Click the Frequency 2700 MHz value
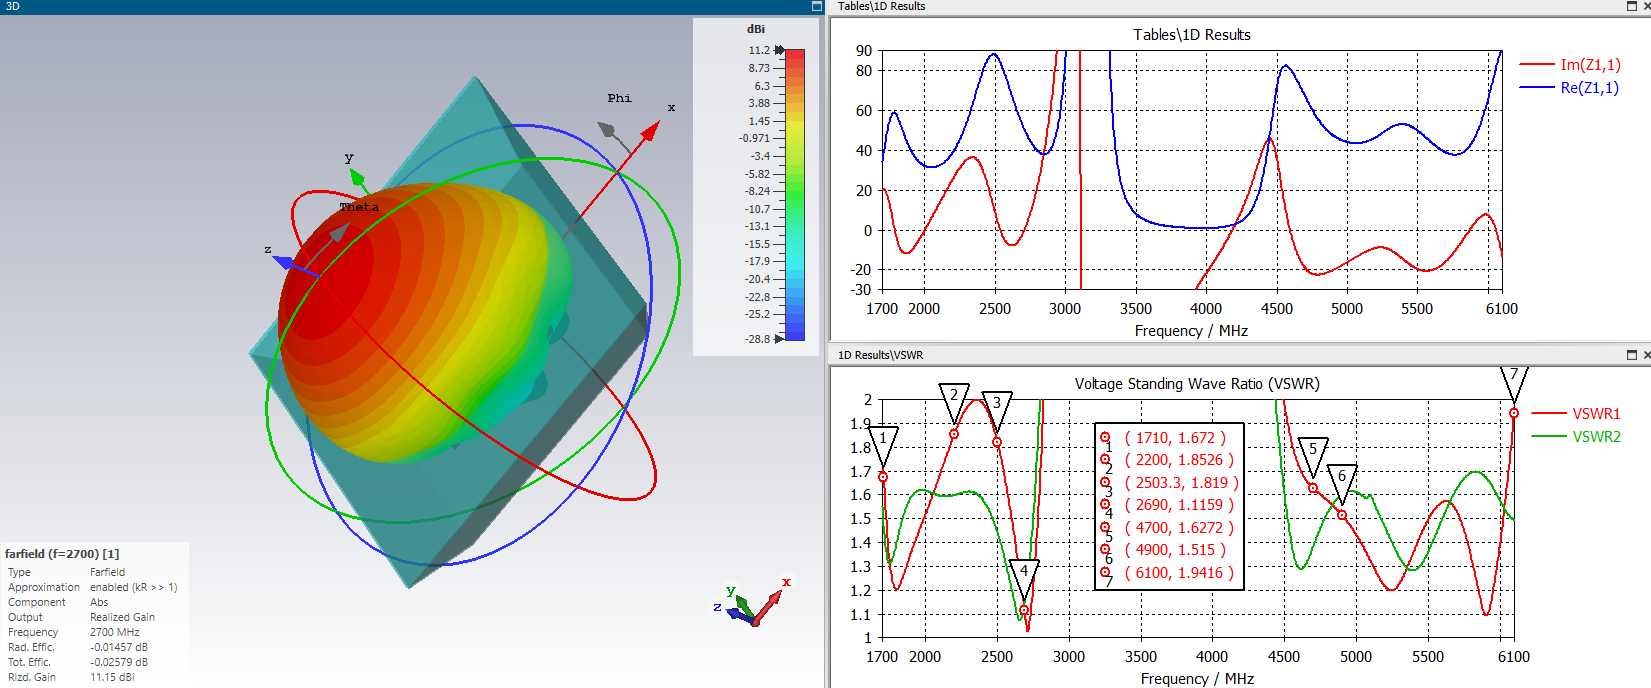 [115, 632]
